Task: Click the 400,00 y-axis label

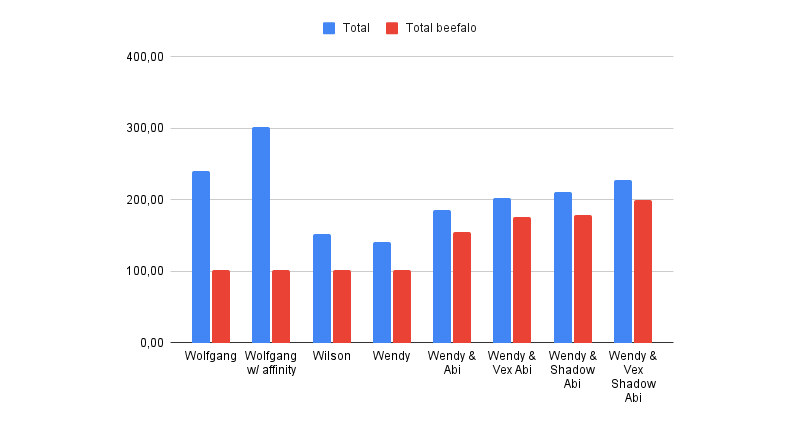Action: click(x=146, y=57)
